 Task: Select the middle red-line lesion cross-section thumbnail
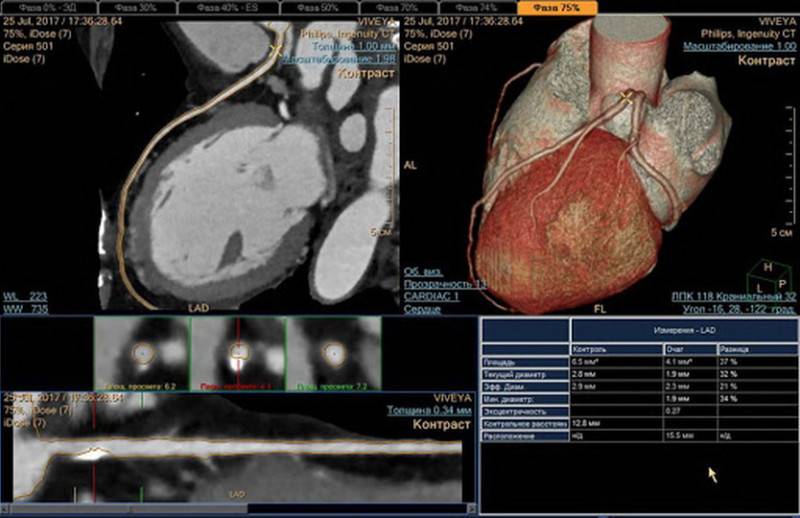click(x=238, y=354)
